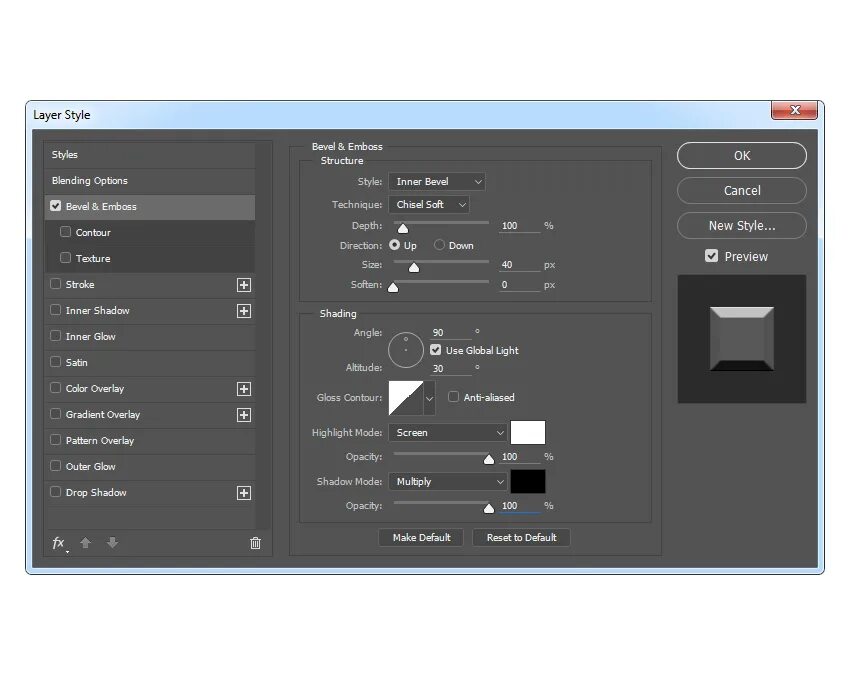This screenshot has width=850, height=675.
Task: Select the Contour row label
Action: point(93,233)
